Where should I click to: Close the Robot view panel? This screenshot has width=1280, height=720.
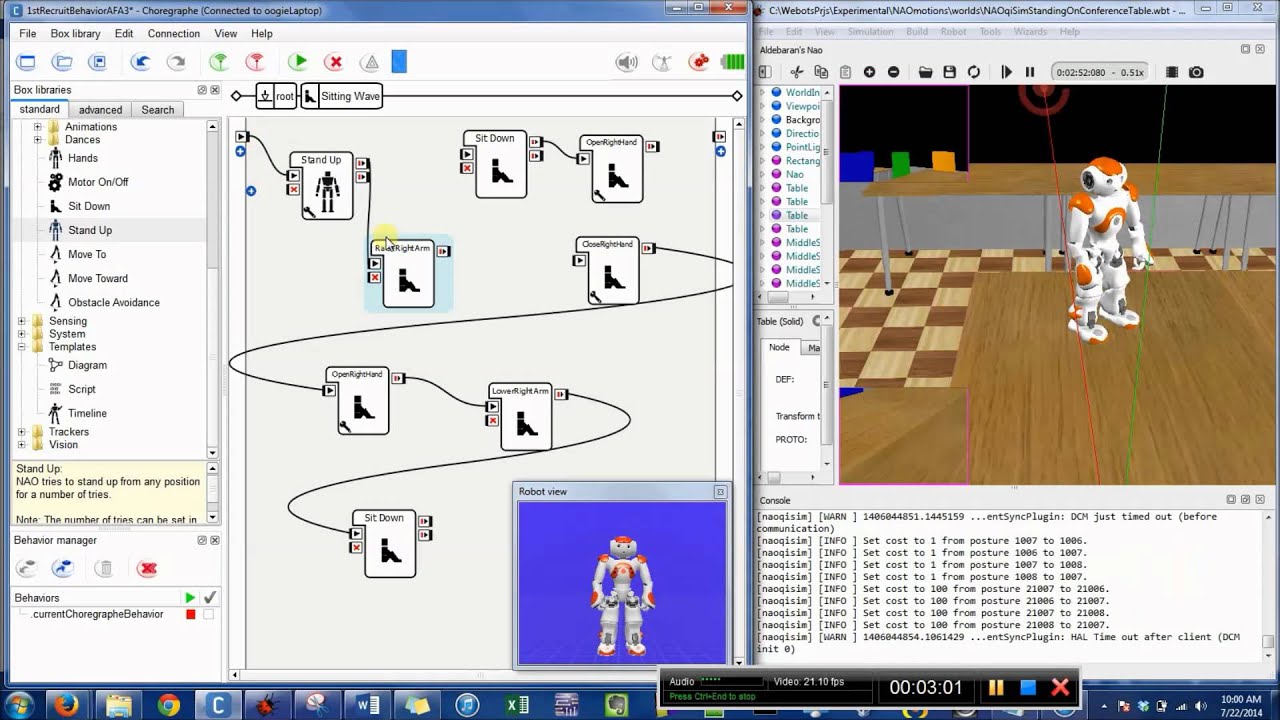720,491
